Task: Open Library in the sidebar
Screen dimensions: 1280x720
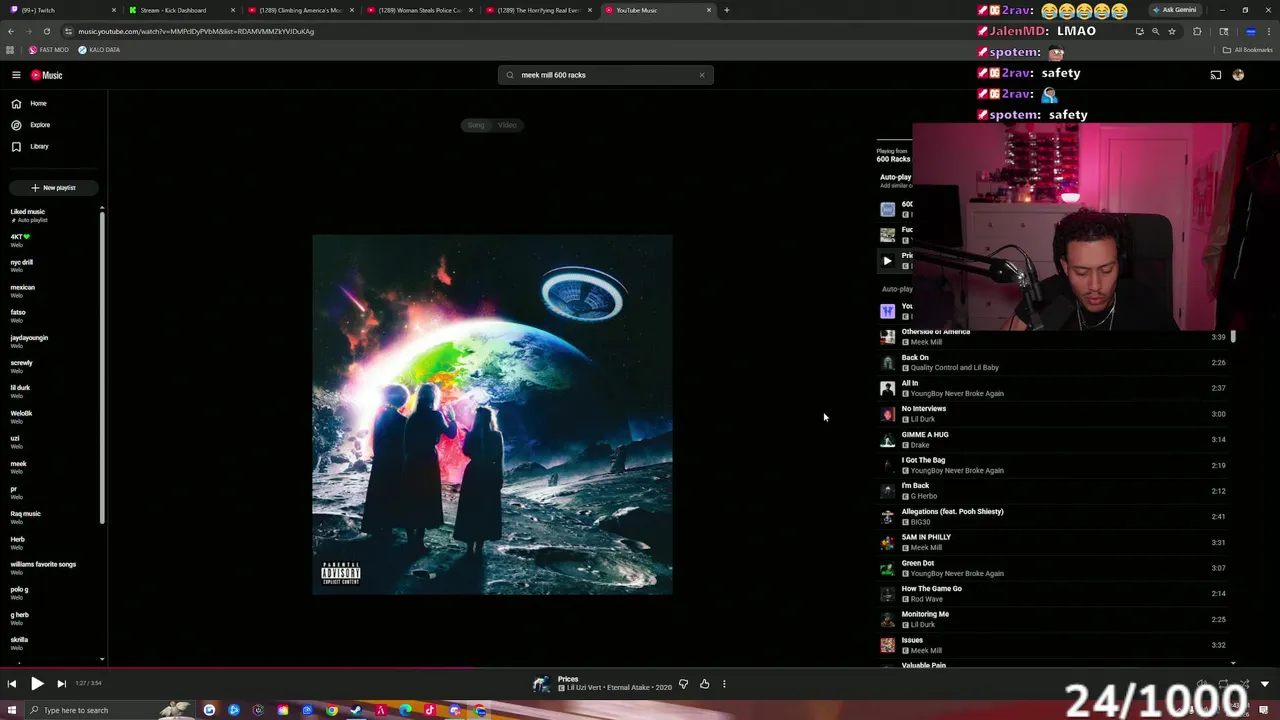Action: click(x=39, y=146)
